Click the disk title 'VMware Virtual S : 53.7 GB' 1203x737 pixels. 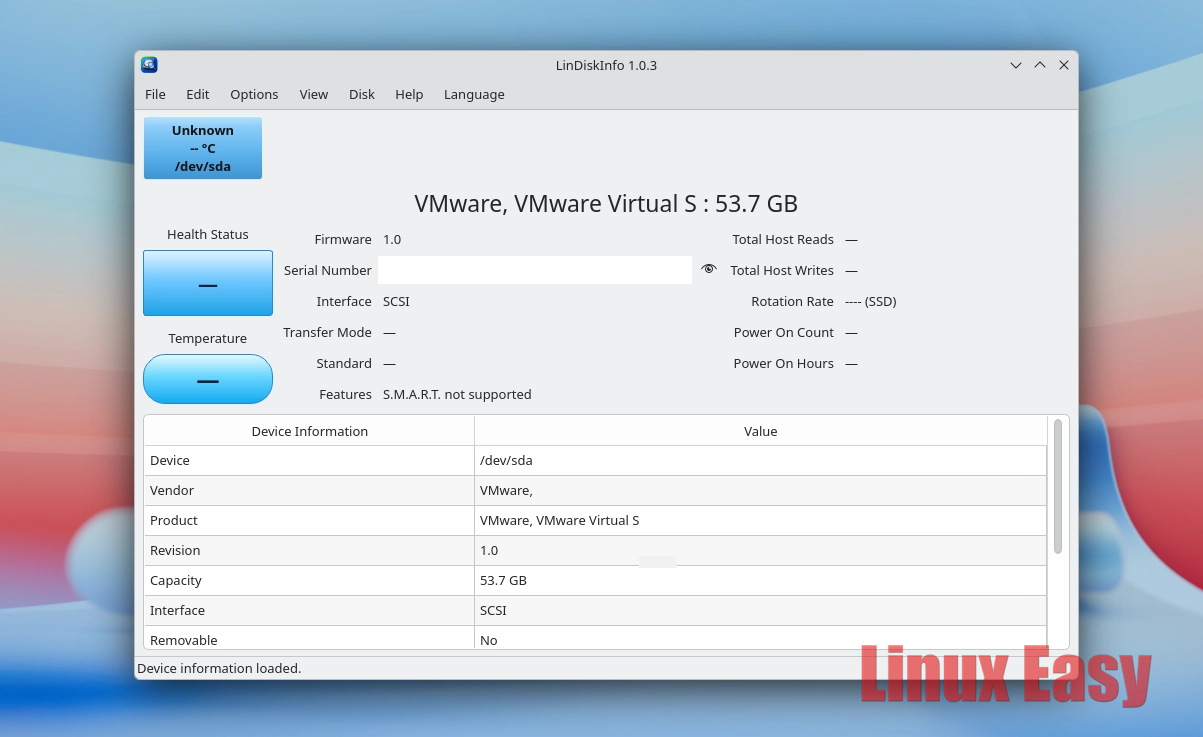(x=606, y=204)
